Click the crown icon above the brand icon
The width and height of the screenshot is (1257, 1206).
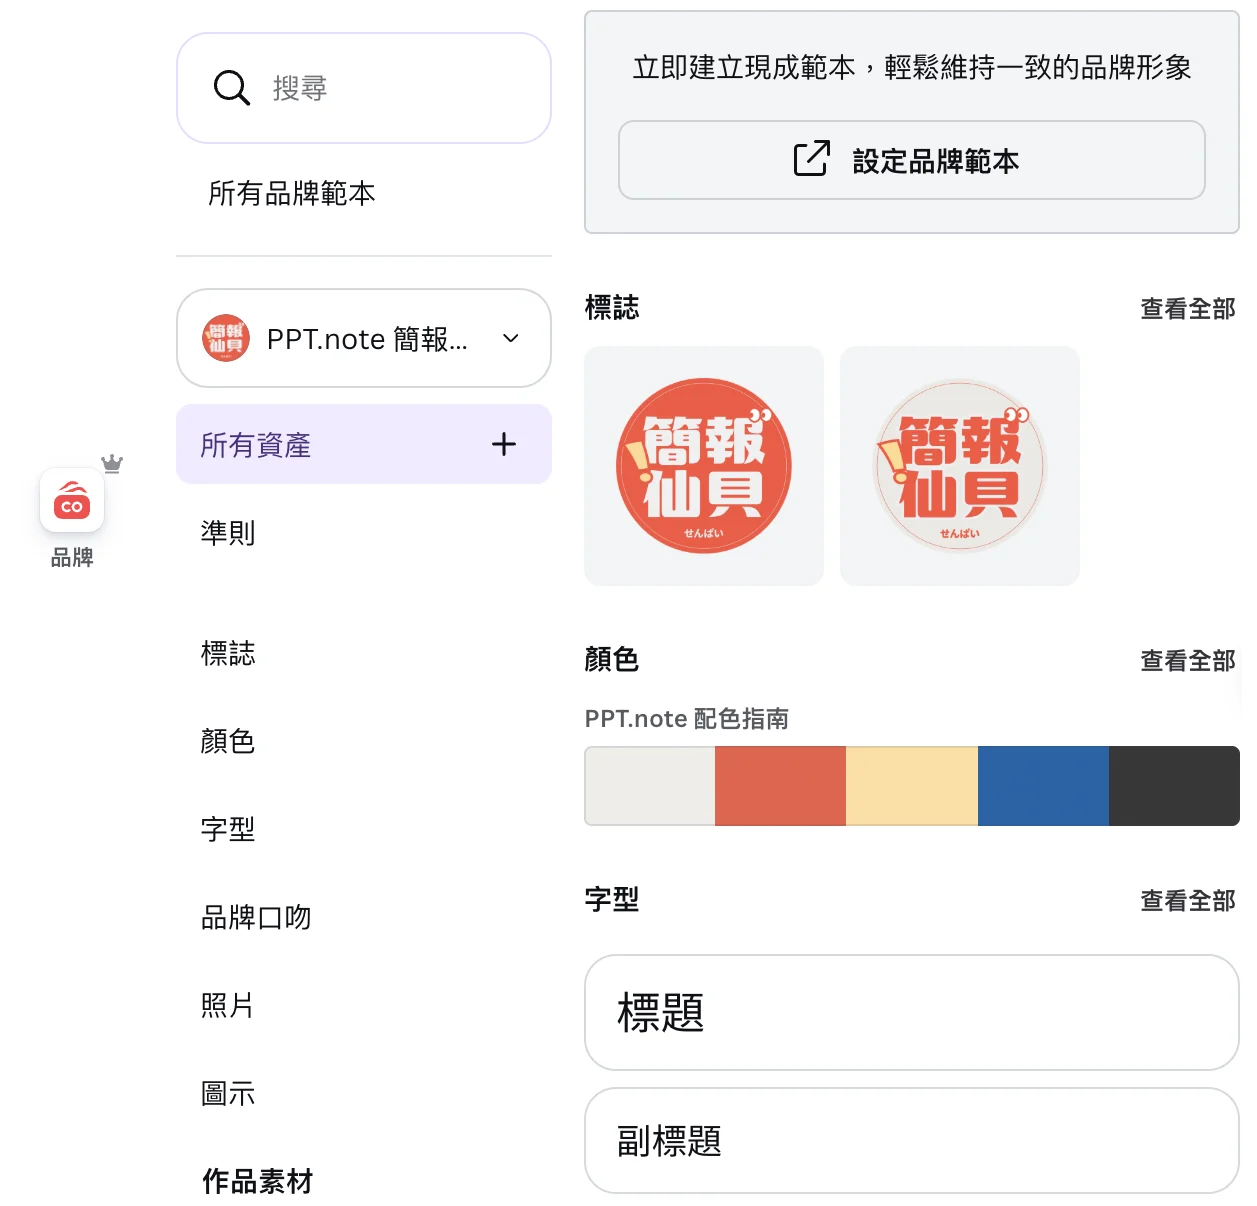click(112, 463)
